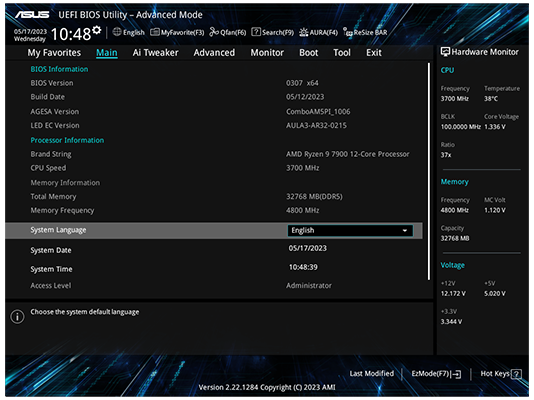
Task: Switch to EzMode(F7)
Action: point(436,374)
